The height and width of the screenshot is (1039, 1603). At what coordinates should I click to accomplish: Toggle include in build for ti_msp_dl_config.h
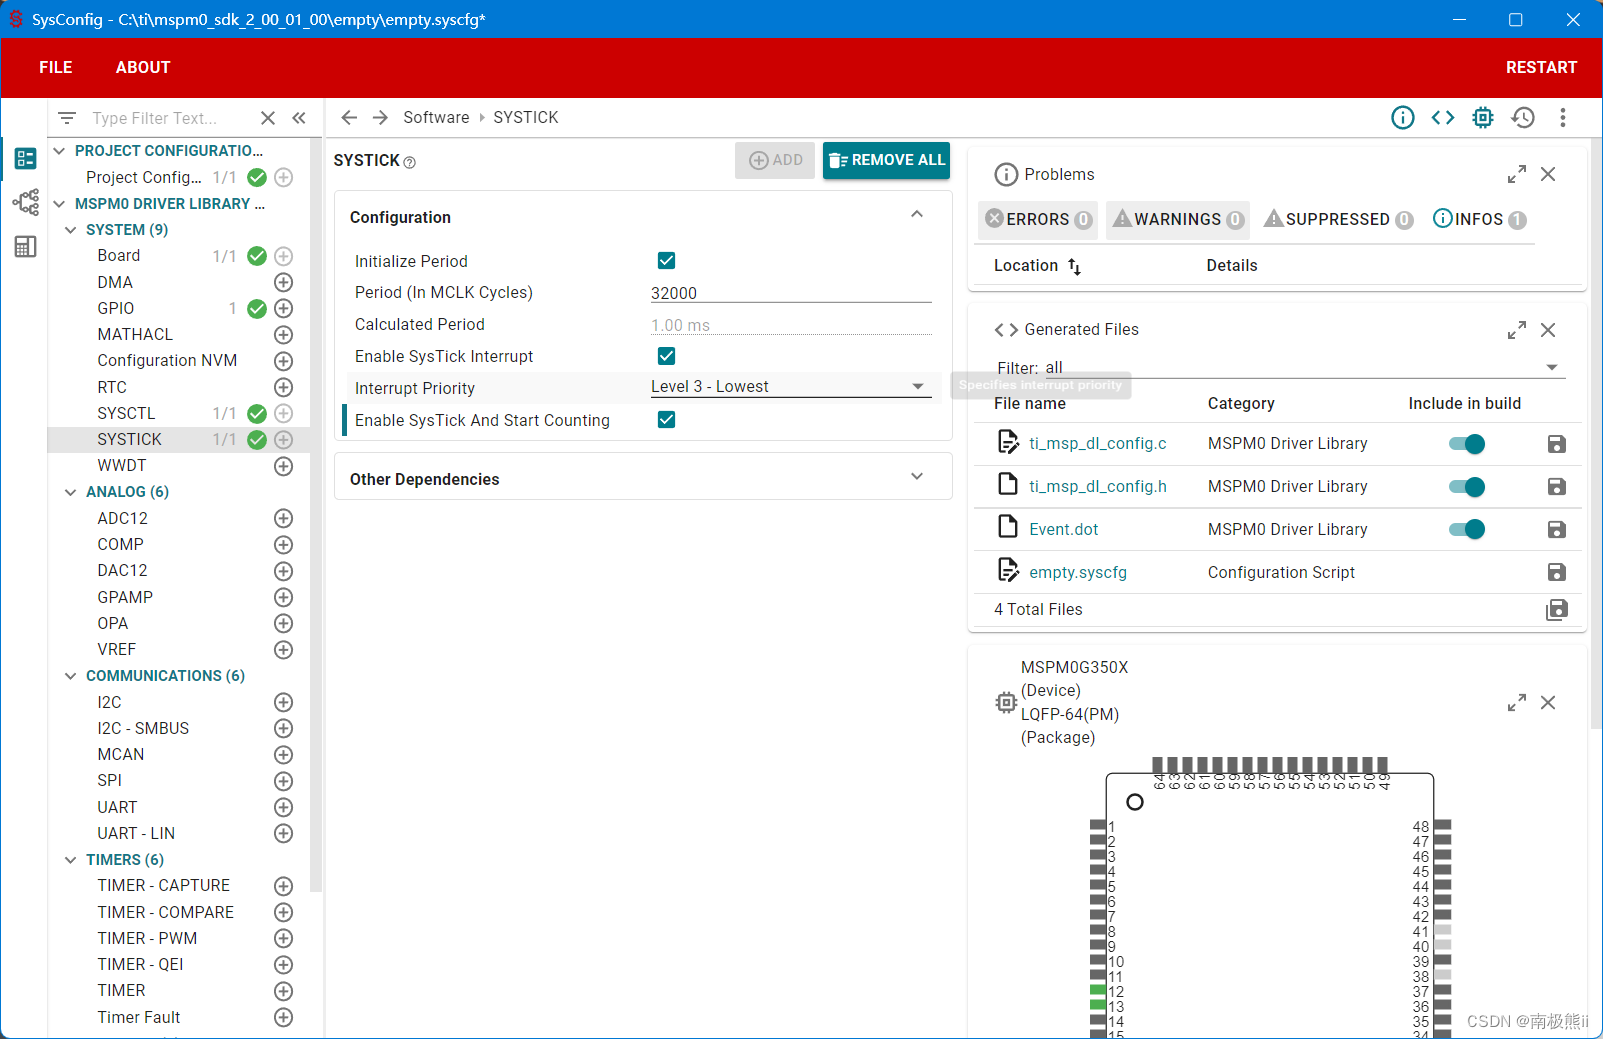pyautogui.click(x=1467, y=487)
